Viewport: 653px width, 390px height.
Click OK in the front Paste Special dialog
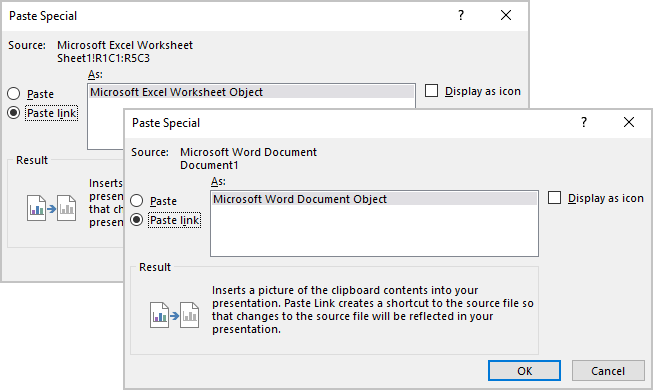pyautogui.click(x=524, y=370)
